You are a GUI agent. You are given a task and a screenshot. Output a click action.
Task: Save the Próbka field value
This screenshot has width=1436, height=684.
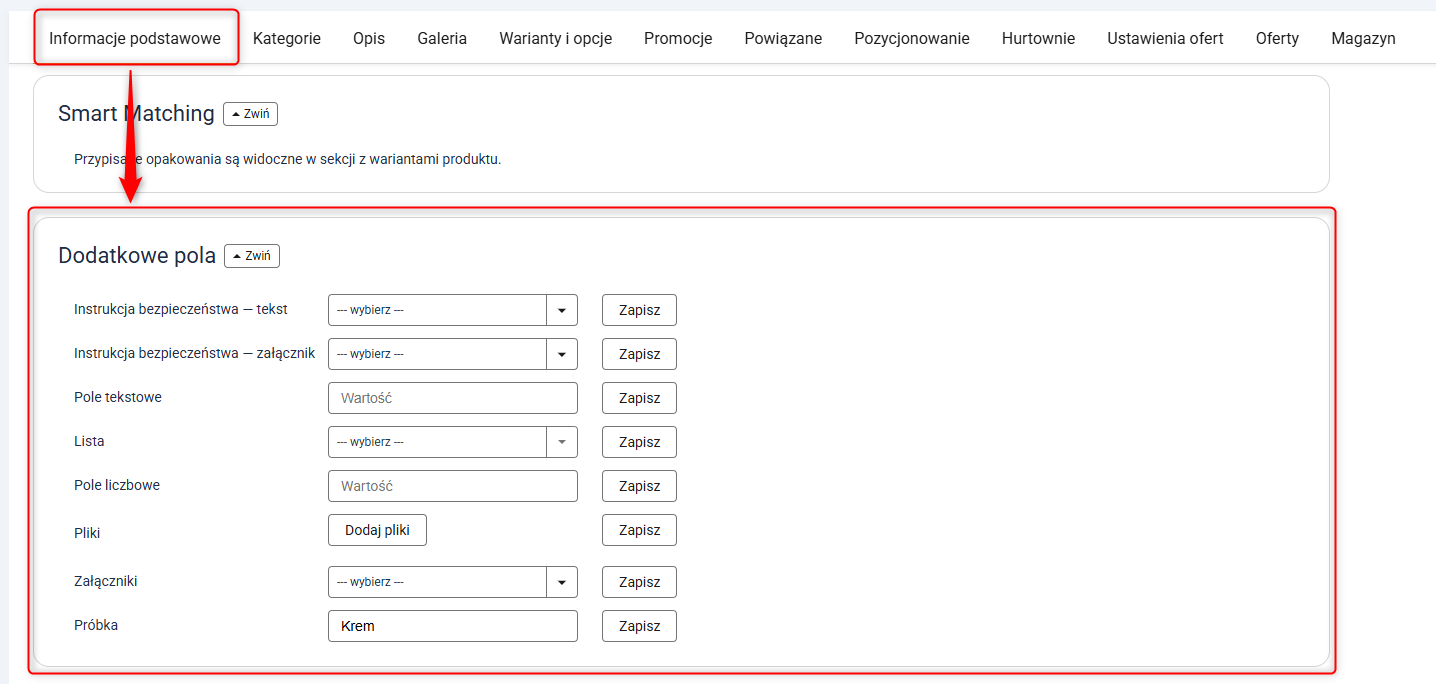coord(639,626)
